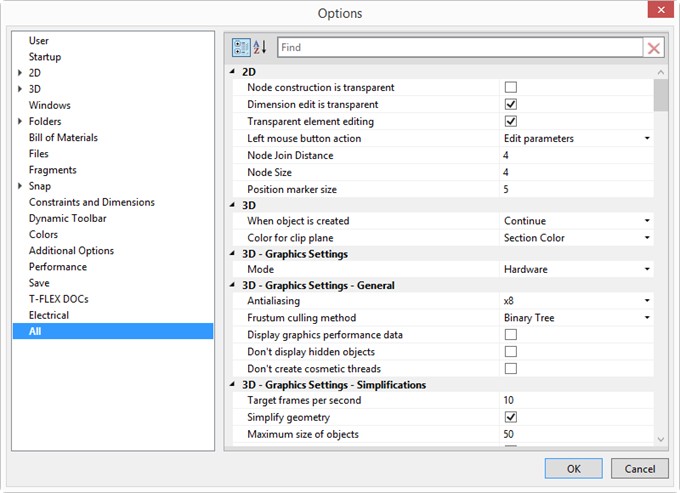Viewport: 680px width, 493px height.
Task: Click the categorized view icon
Action: (x=241, y=47)
